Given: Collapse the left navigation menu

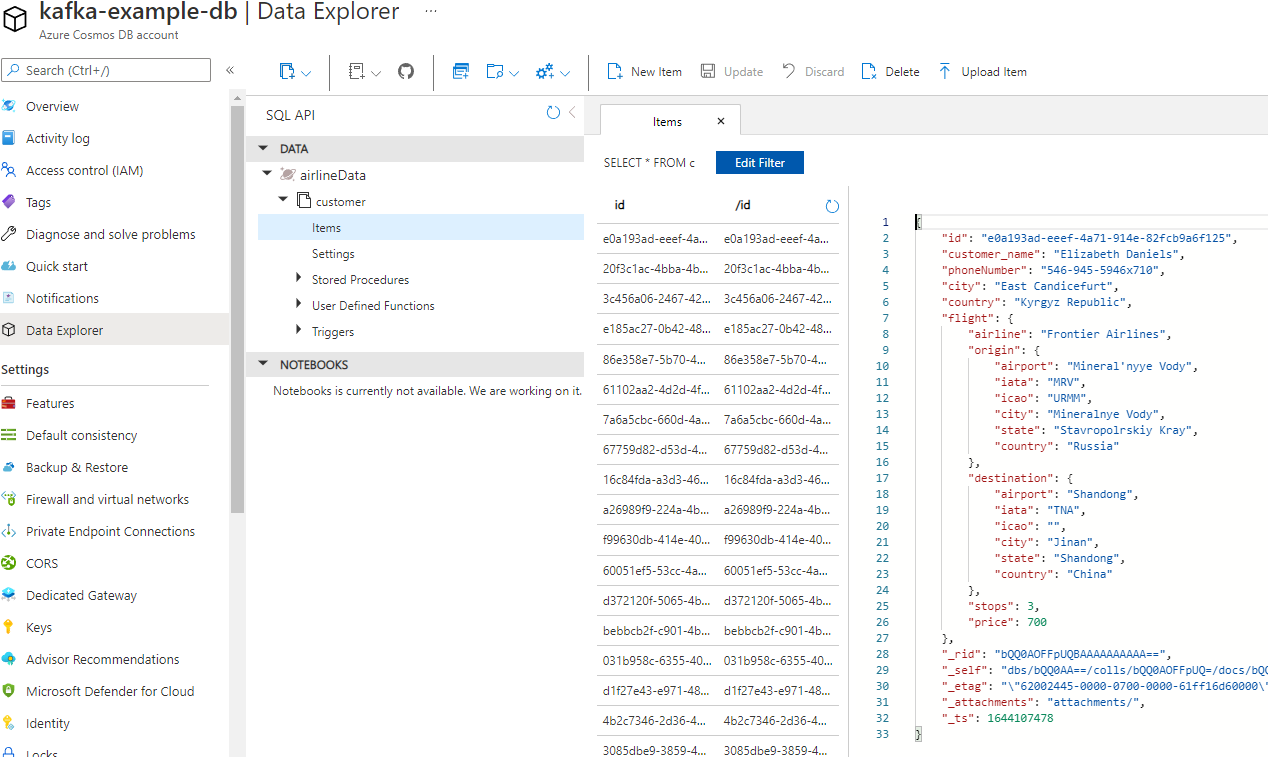Looking at the screenshot, I should 230,70.
